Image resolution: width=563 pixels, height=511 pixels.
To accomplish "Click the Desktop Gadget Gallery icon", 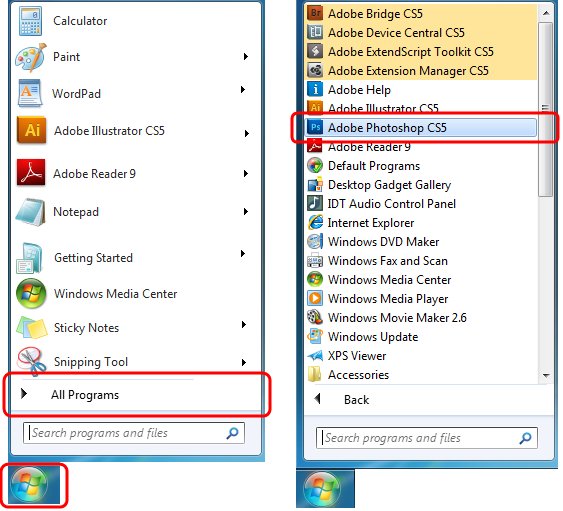I will pos(315,185).
